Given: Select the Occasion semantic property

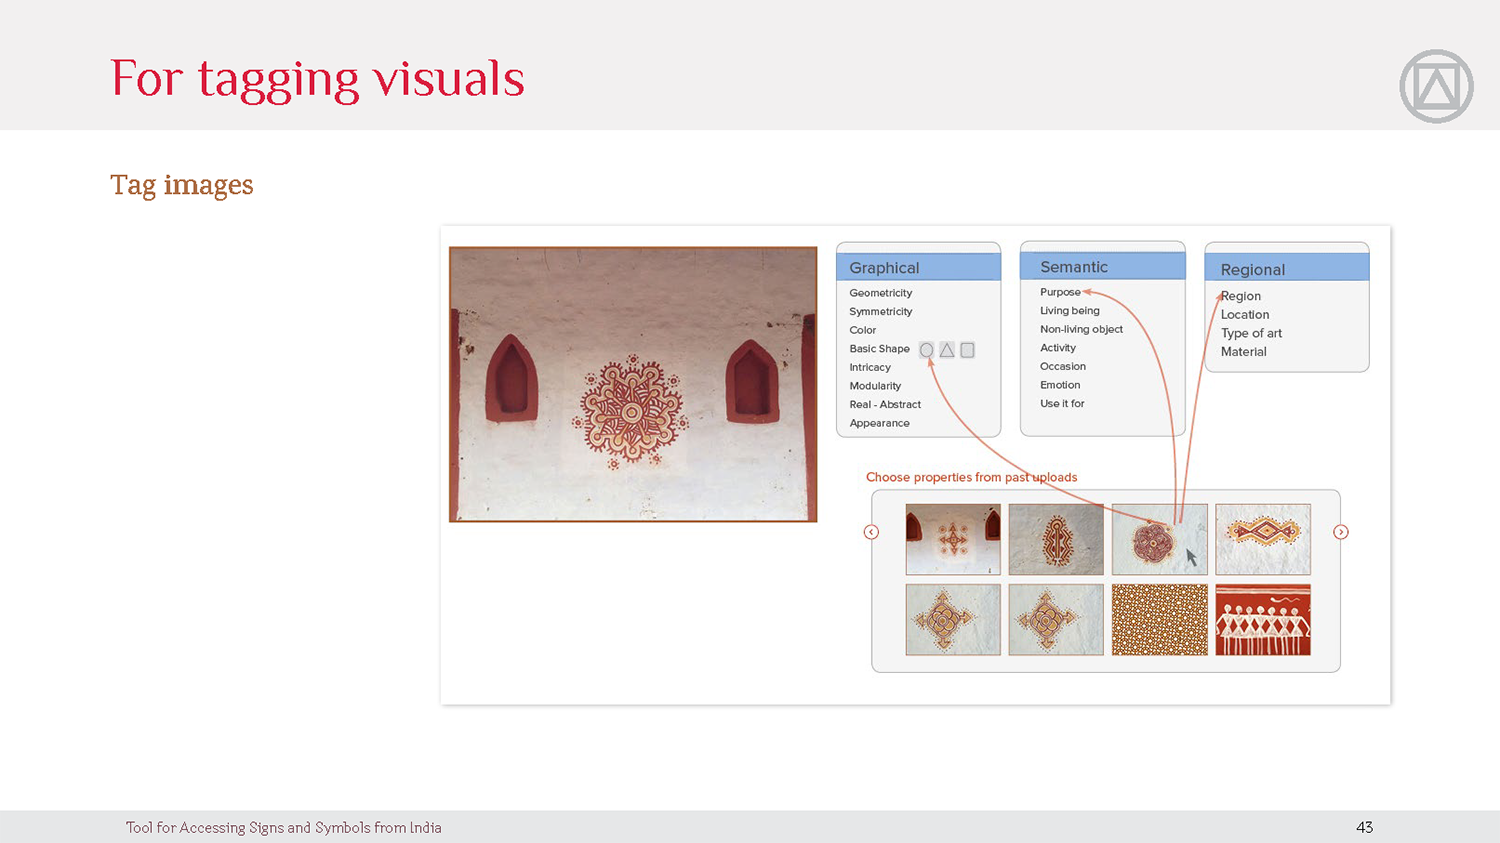Looking at the screenshot, I should (1062, 366).
